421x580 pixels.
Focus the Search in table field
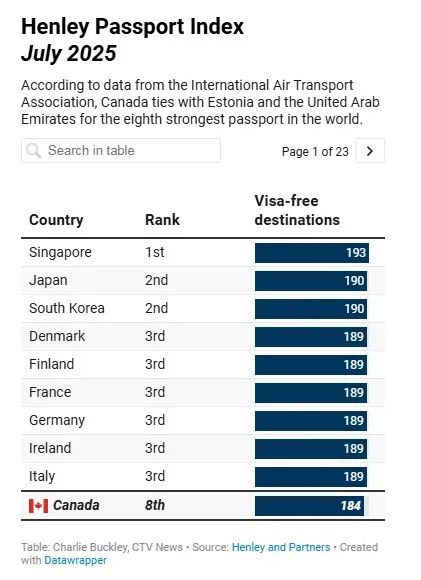[x=121, y=151]
